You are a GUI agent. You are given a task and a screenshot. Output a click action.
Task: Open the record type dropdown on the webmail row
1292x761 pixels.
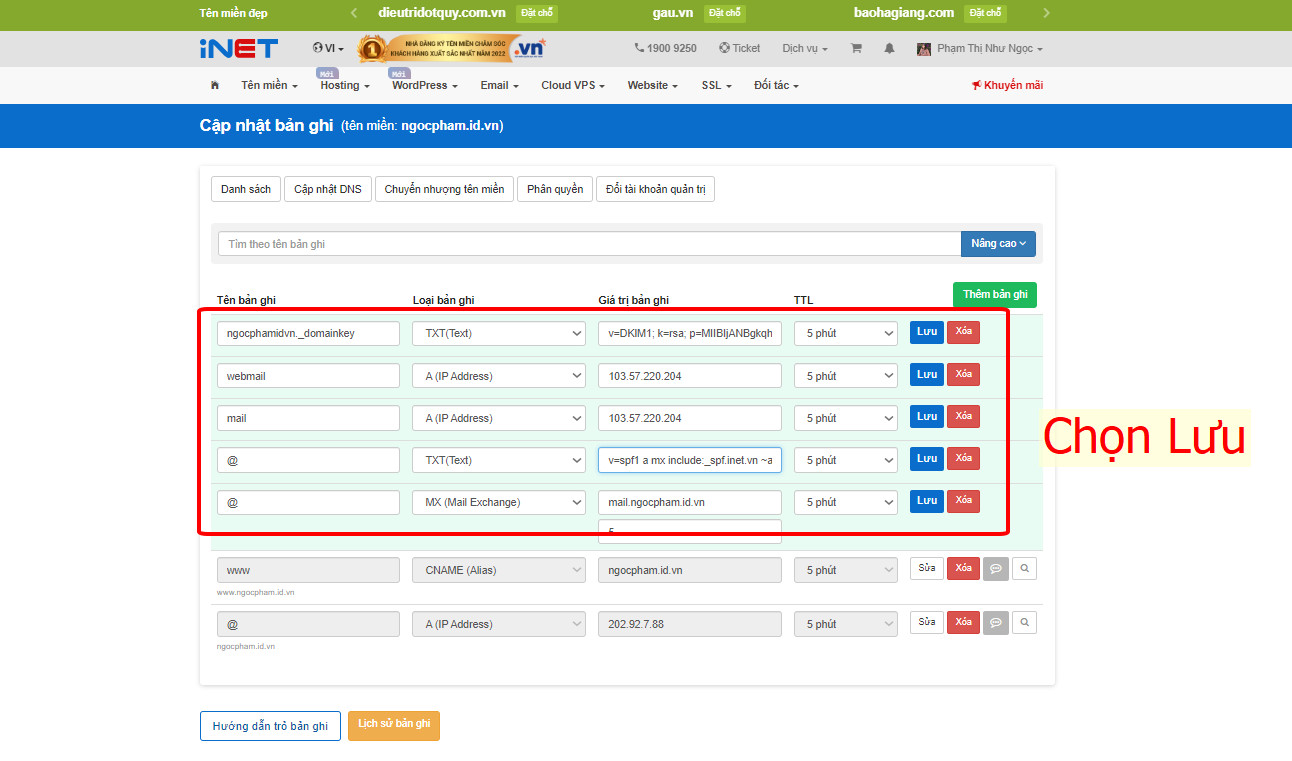498,375
